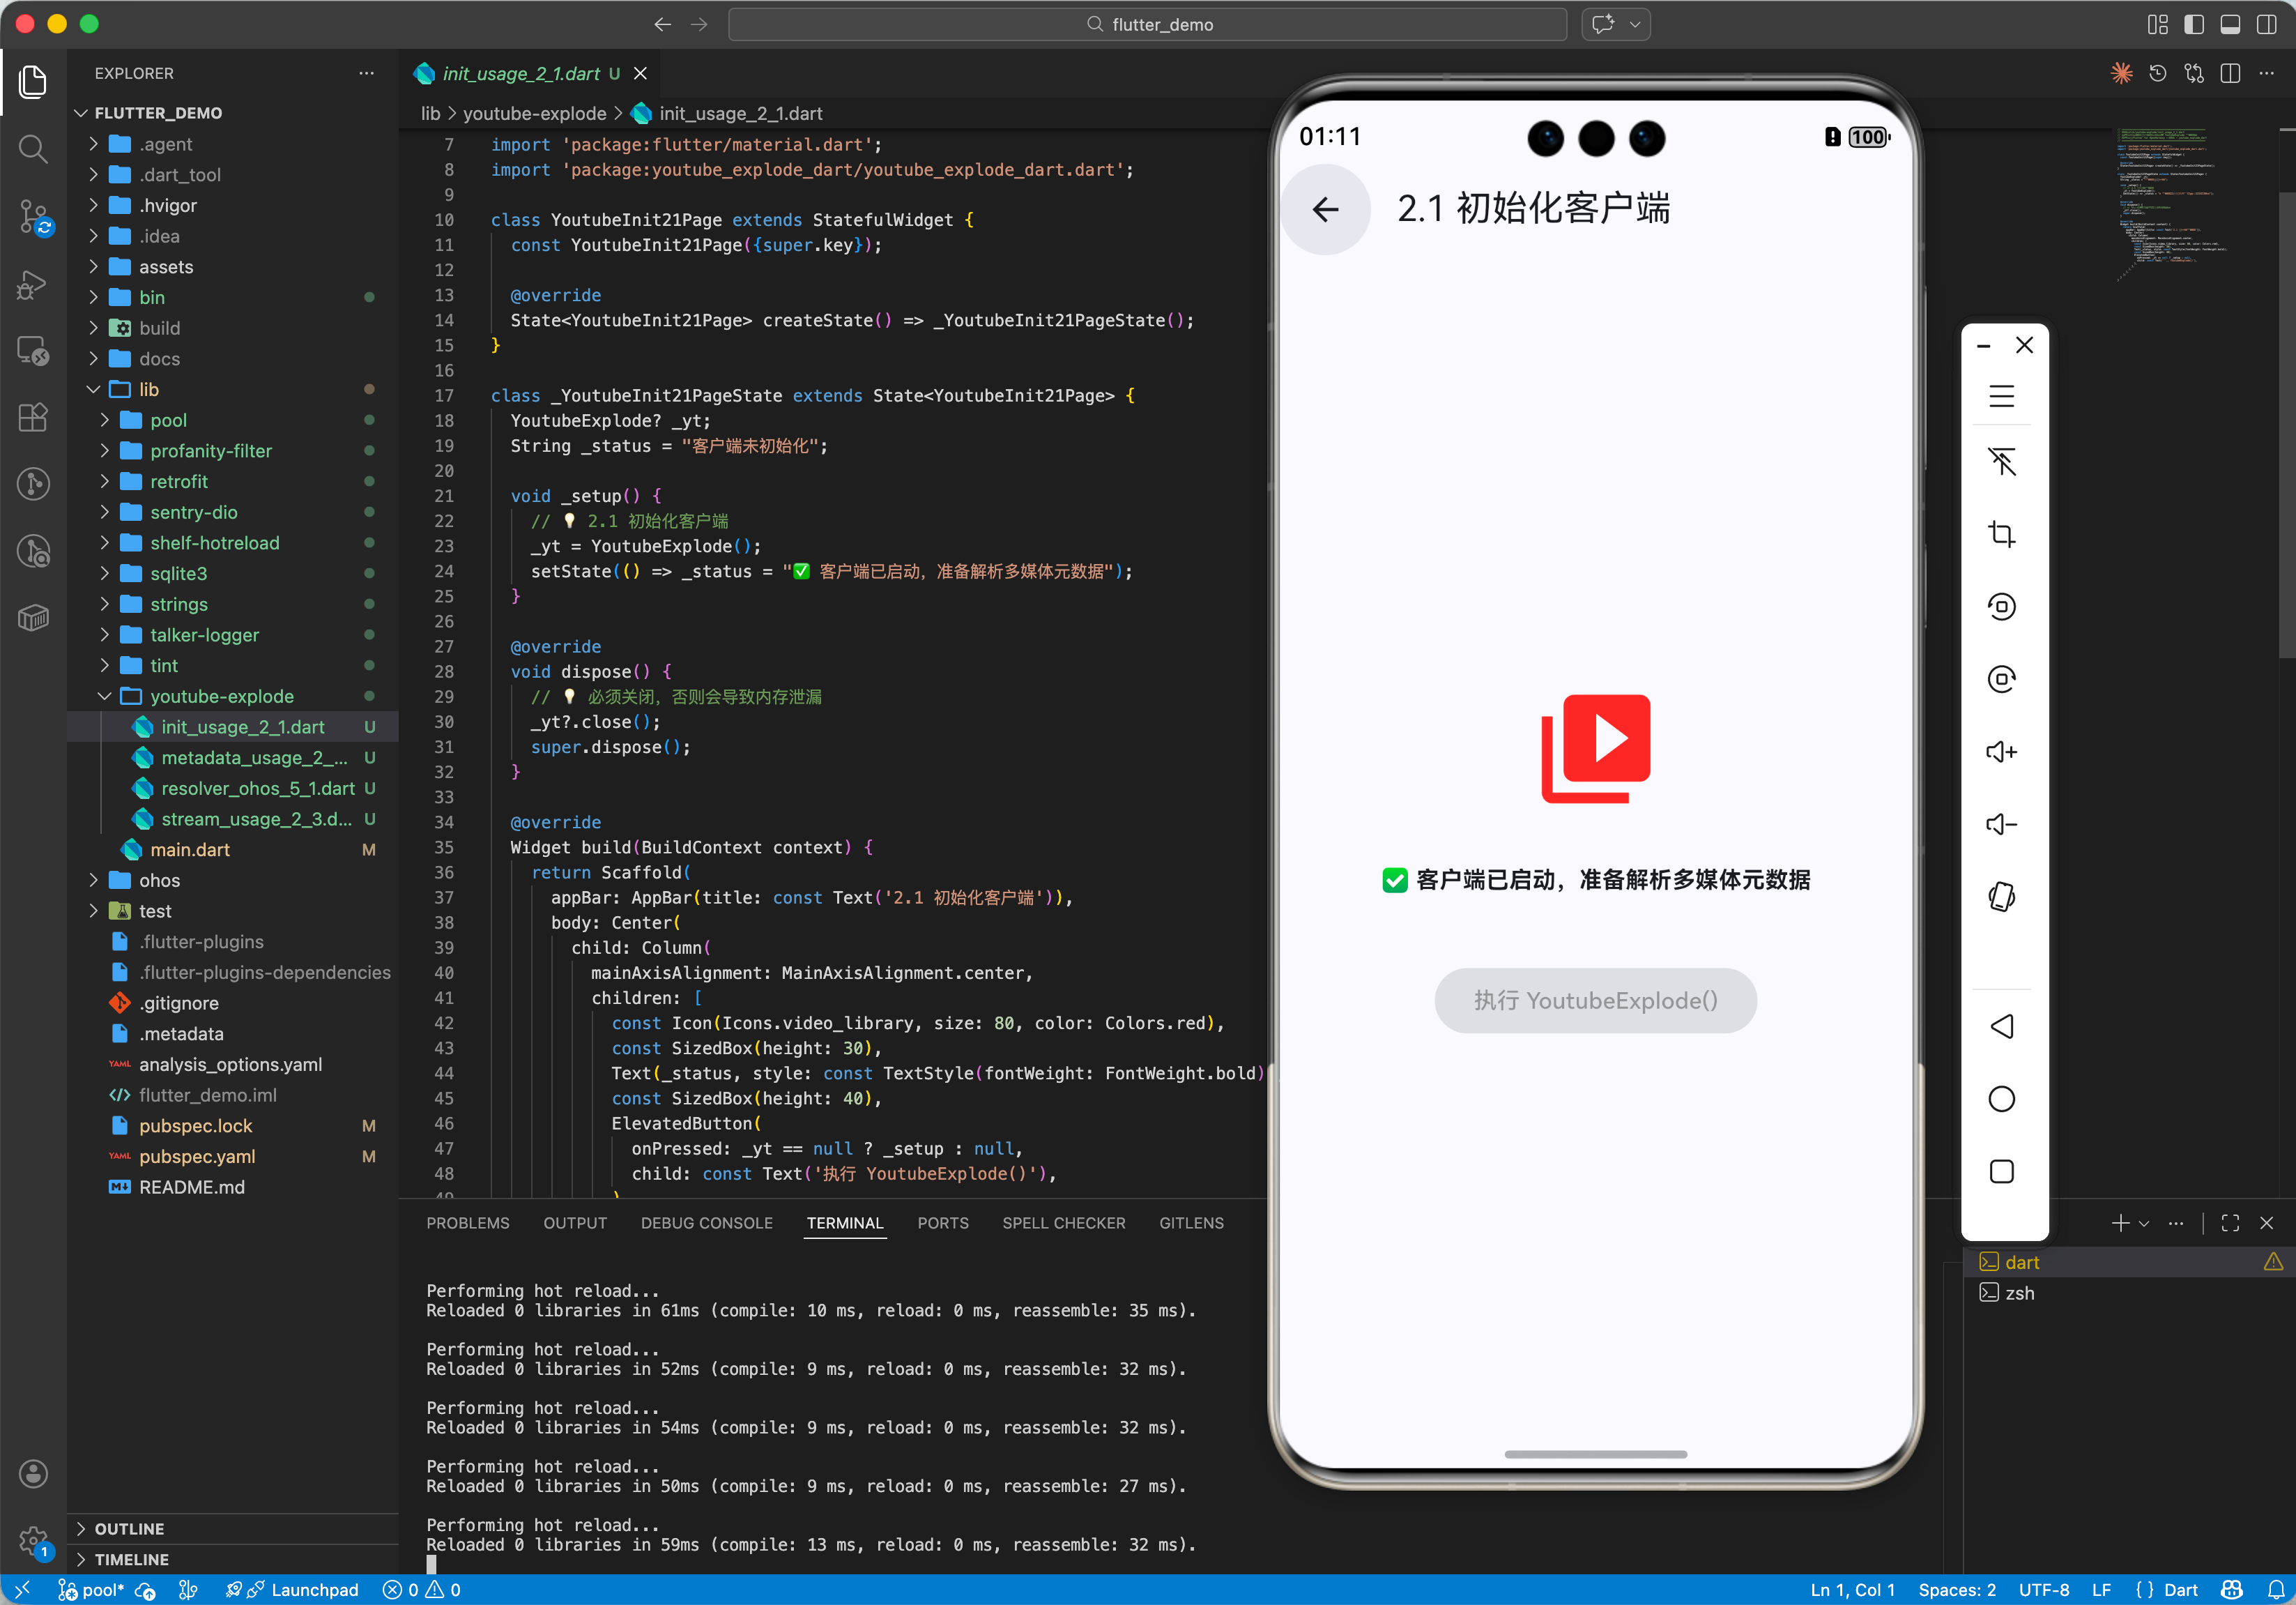Open the Extensions view
This screenshot has height=1605, width=2296.
click(x=33, y=417)
